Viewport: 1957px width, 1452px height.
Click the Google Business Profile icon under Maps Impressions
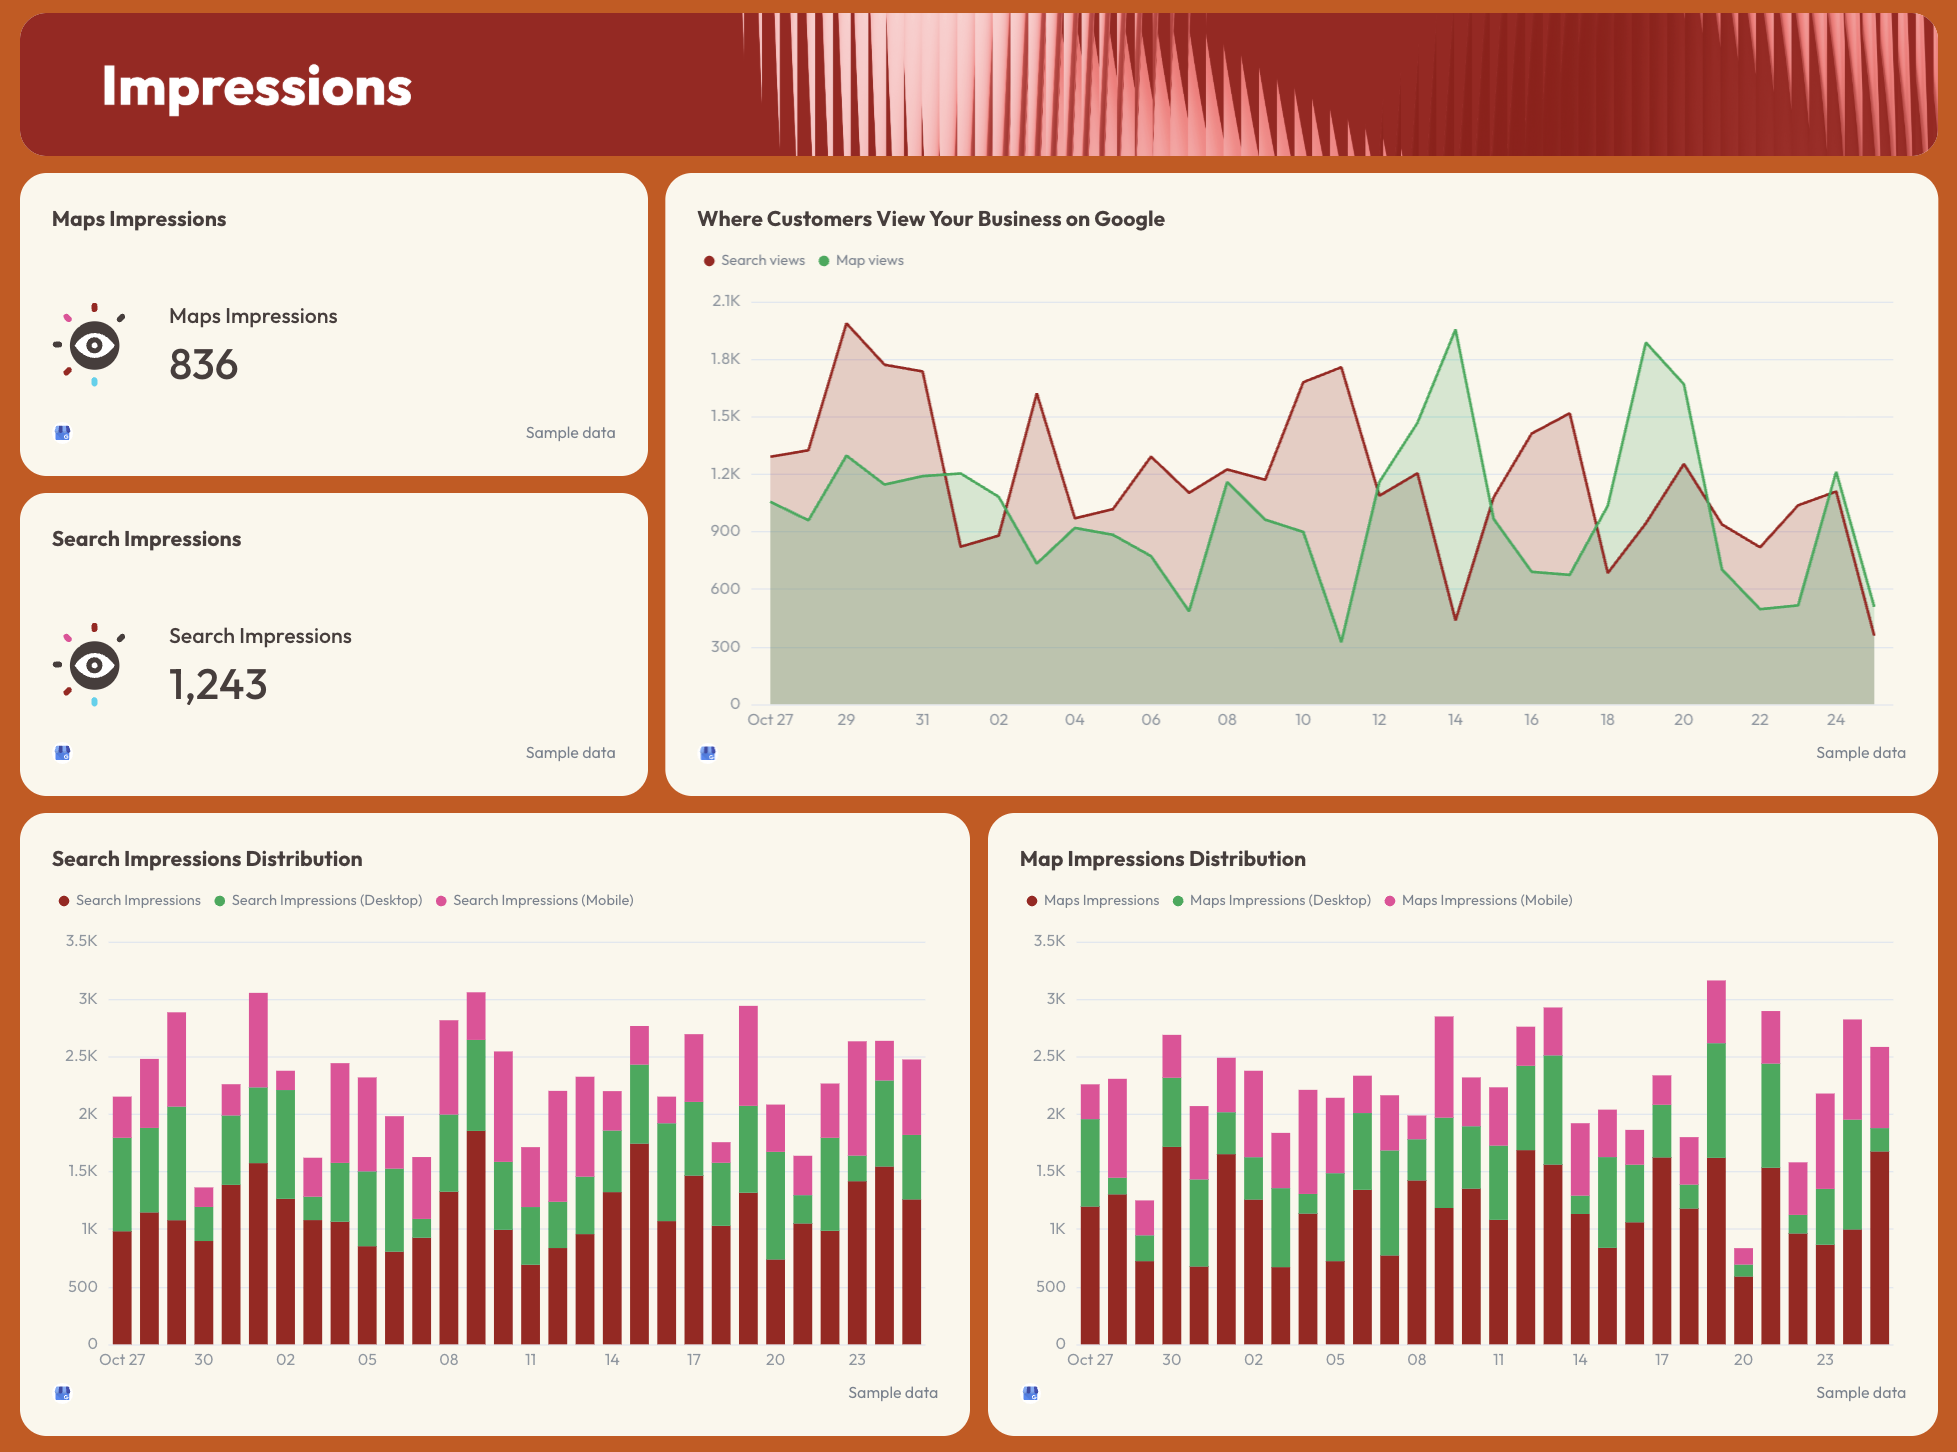point(63,432)
